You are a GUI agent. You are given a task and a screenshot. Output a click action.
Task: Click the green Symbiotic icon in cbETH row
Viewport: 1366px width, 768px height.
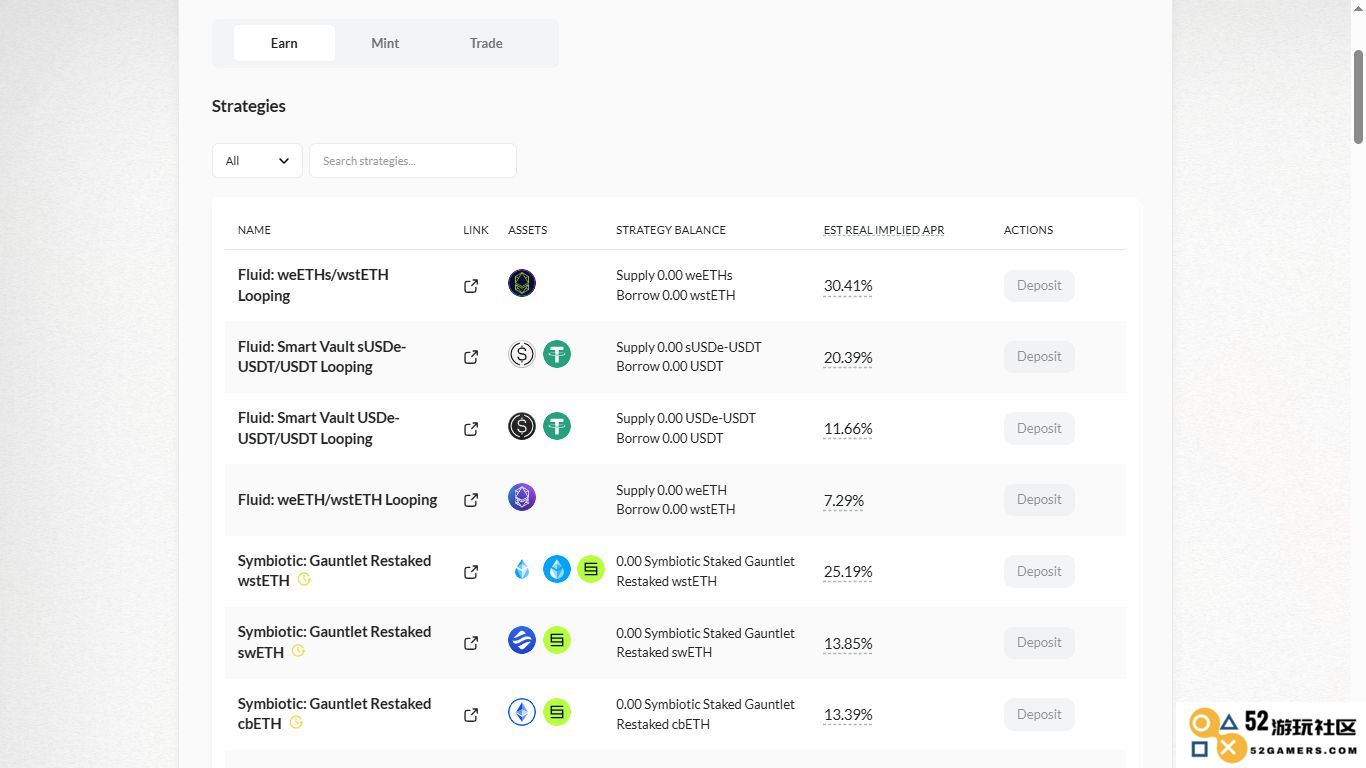pos(557,712)
